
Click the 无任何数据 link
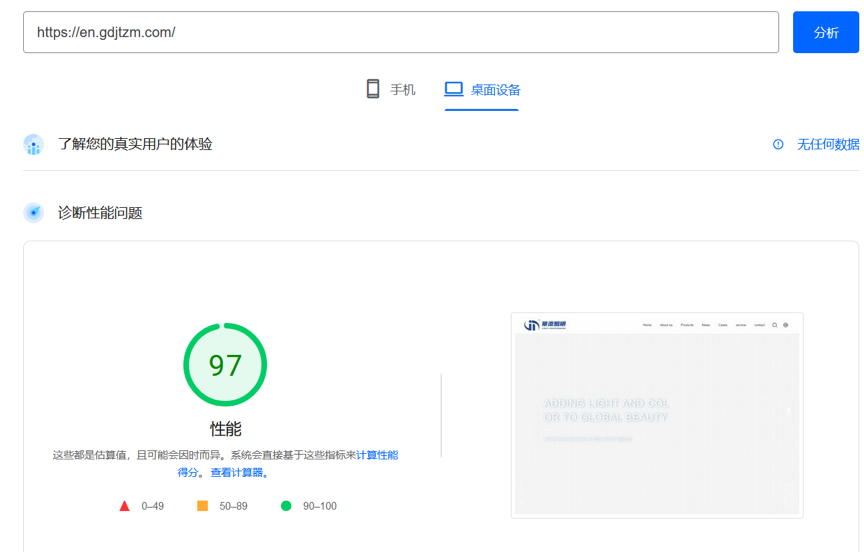pyautogui.click(x=827, y=144)
